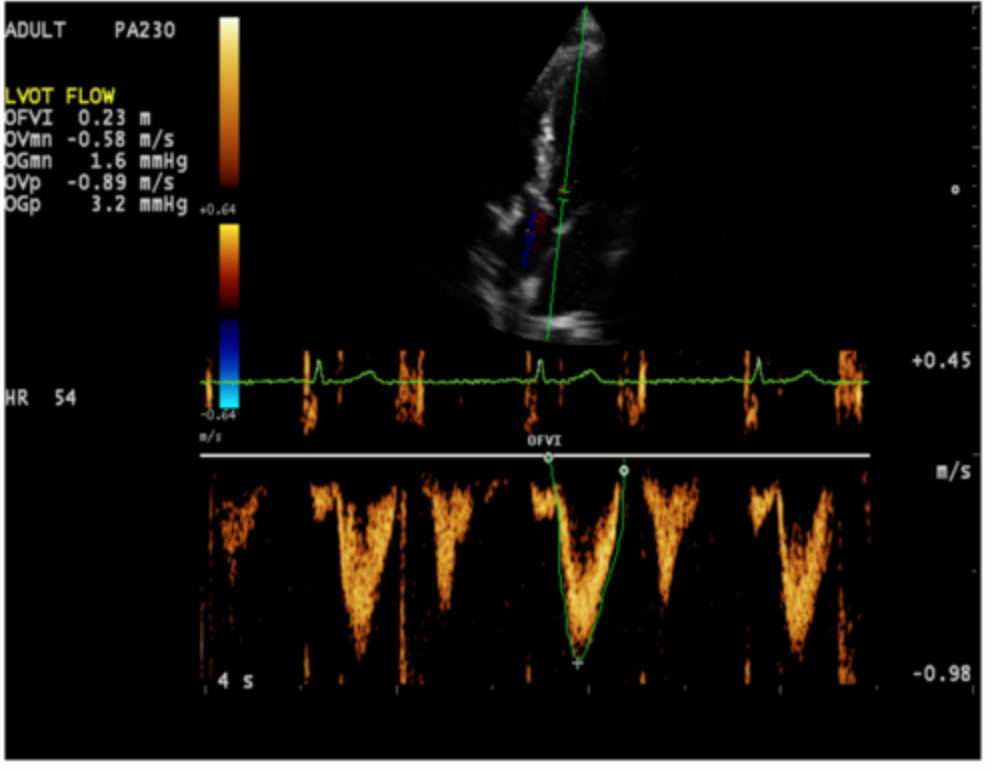Select the peak velocity cross marker
This screenshot has height=773, width=993.
(577, 662)
